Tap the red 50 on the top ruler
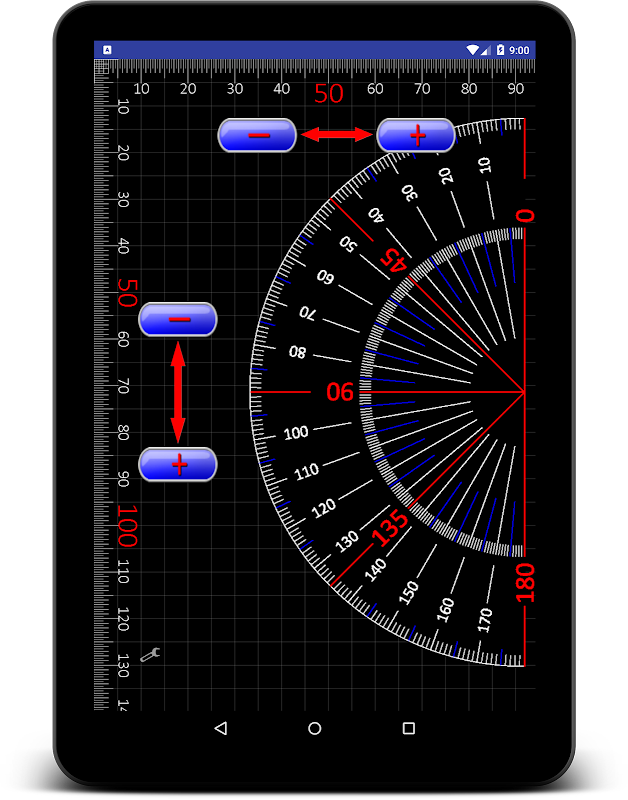The height and width of the screenshot is (800, 628). [x=329, y=93]
